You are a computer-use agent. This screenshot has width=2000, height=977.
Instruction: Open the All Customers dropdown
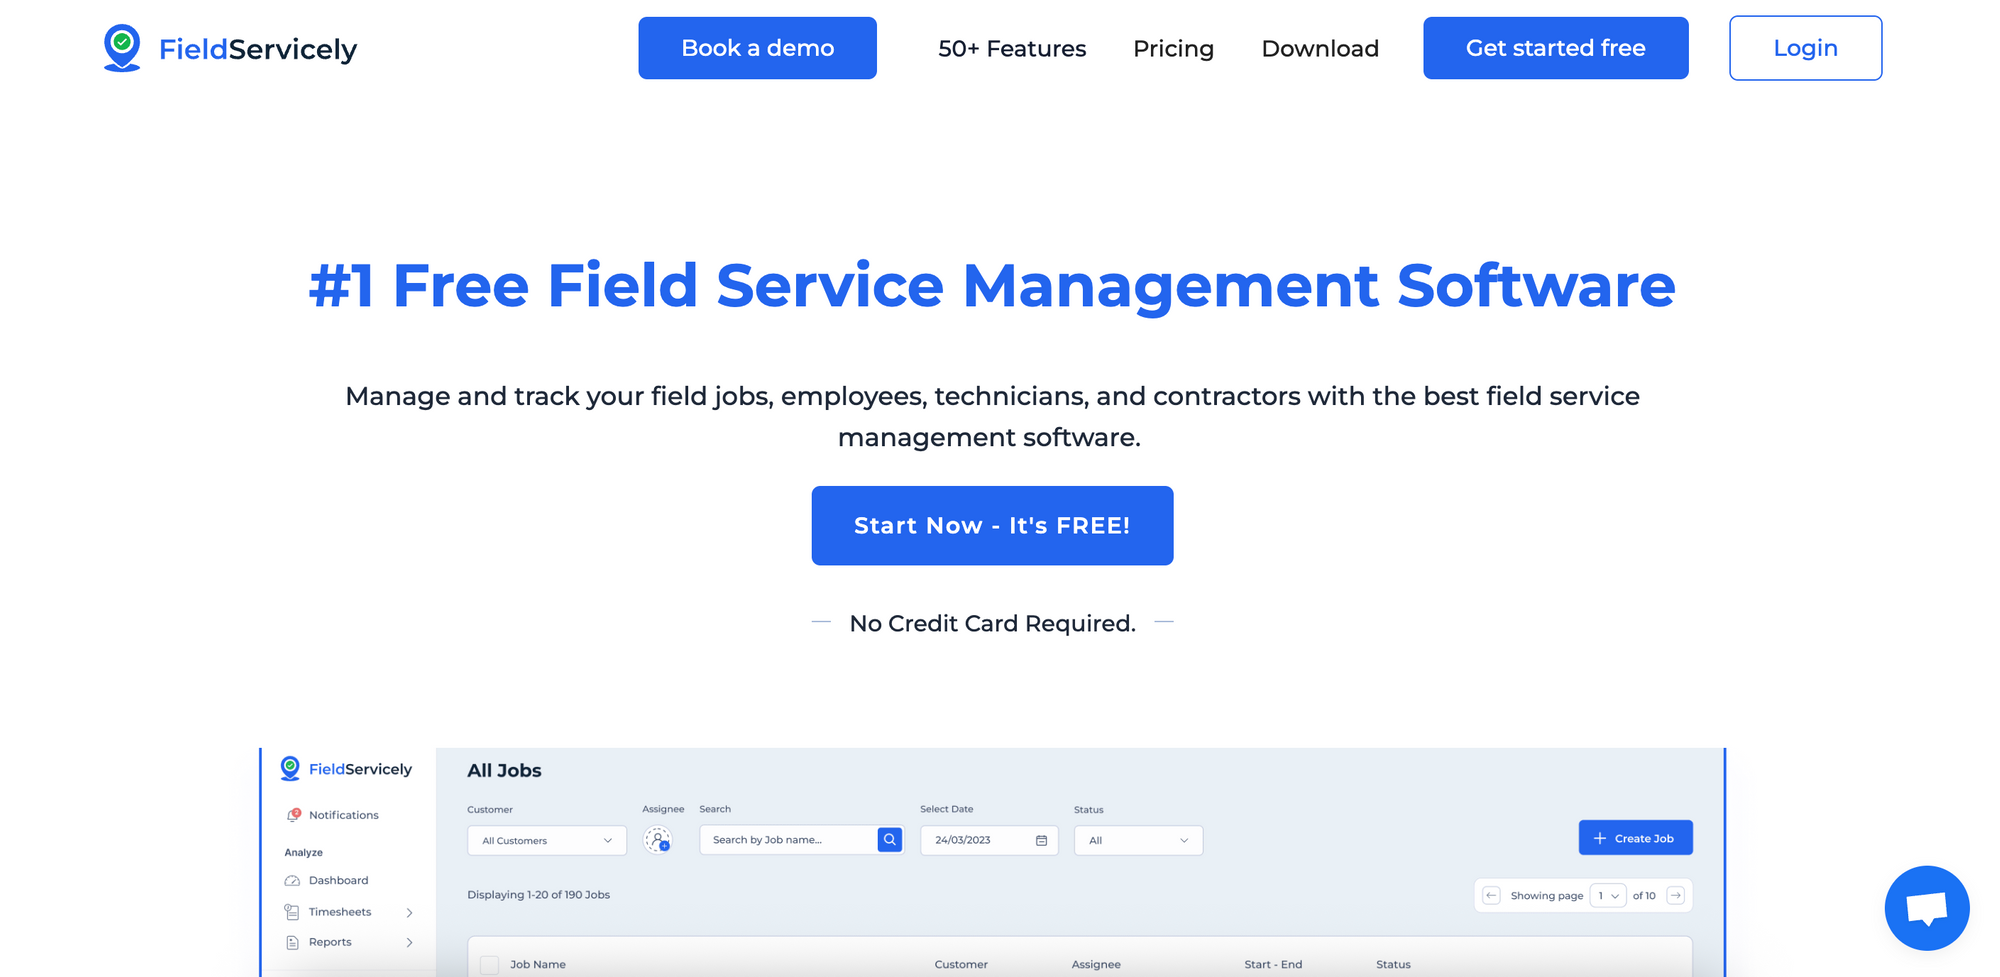click(546, 840)
